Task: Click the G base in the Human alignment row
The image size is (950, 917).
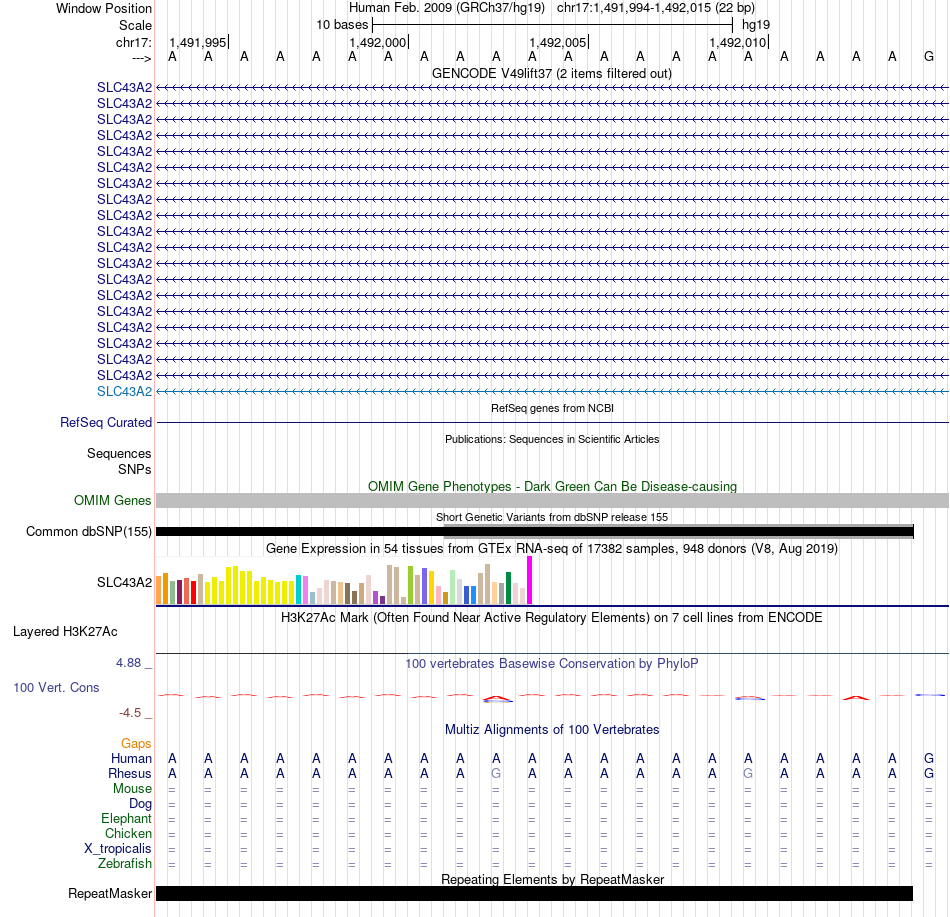Action: 928,758
